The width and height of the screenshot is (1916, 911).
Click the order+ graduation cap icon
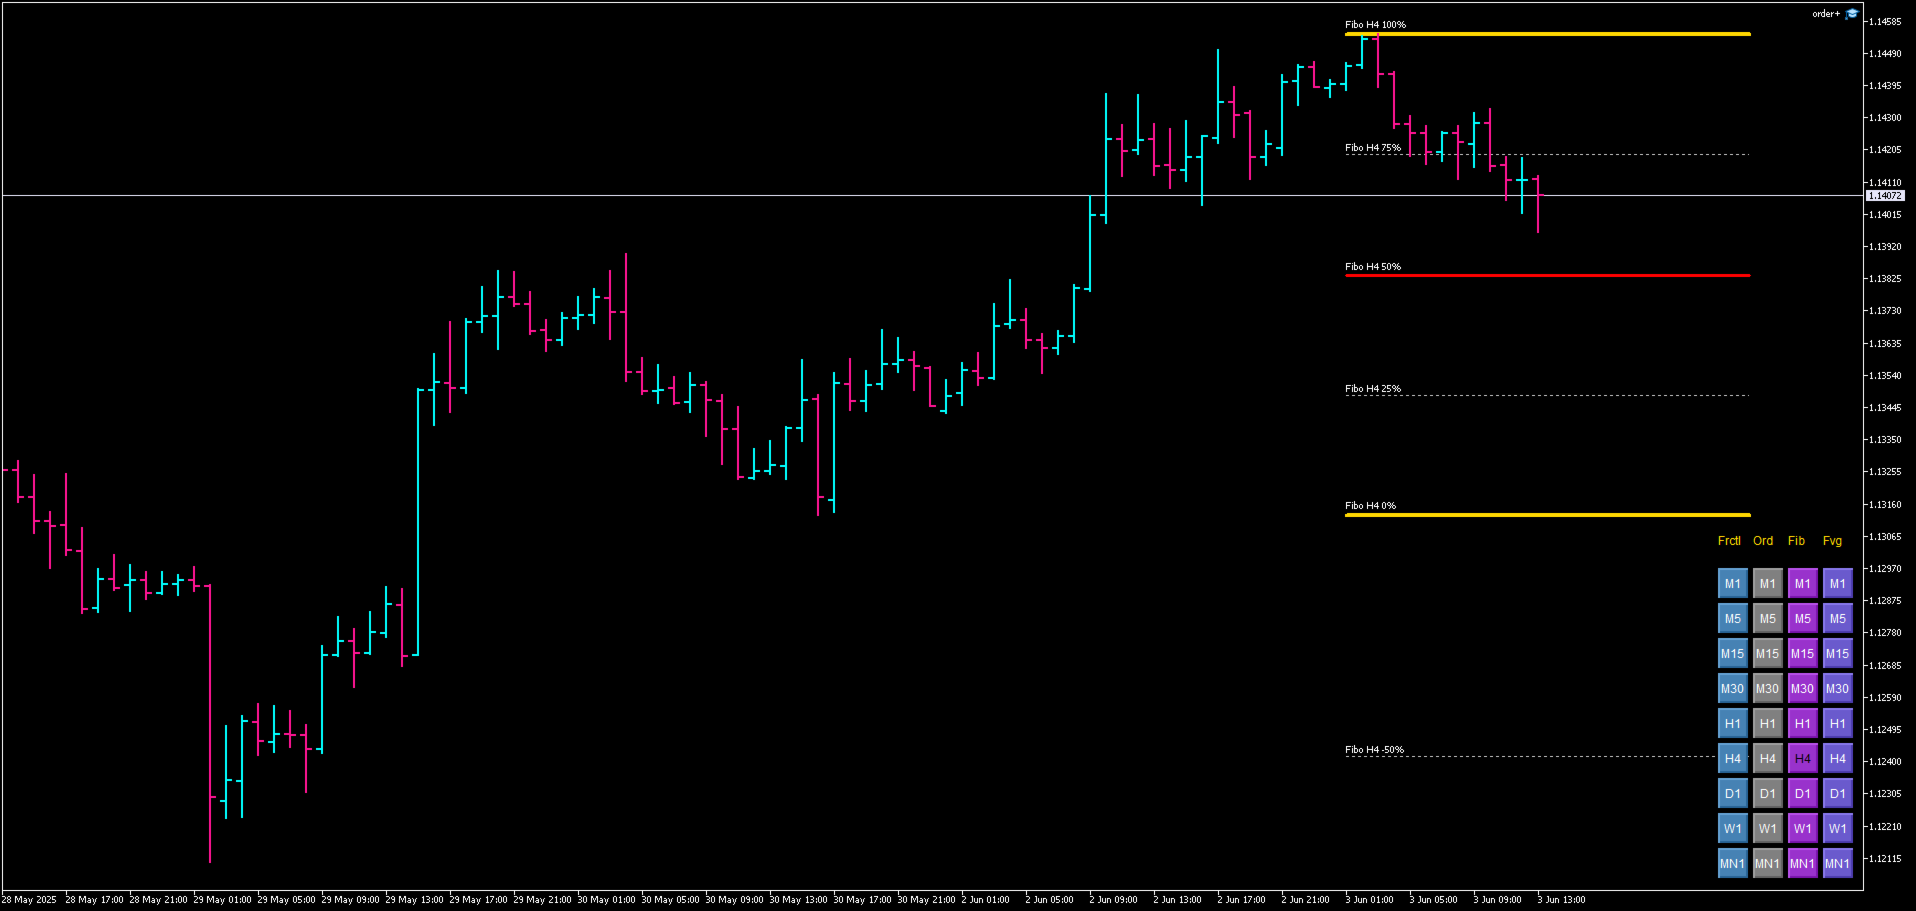[x=1851, y=14]
